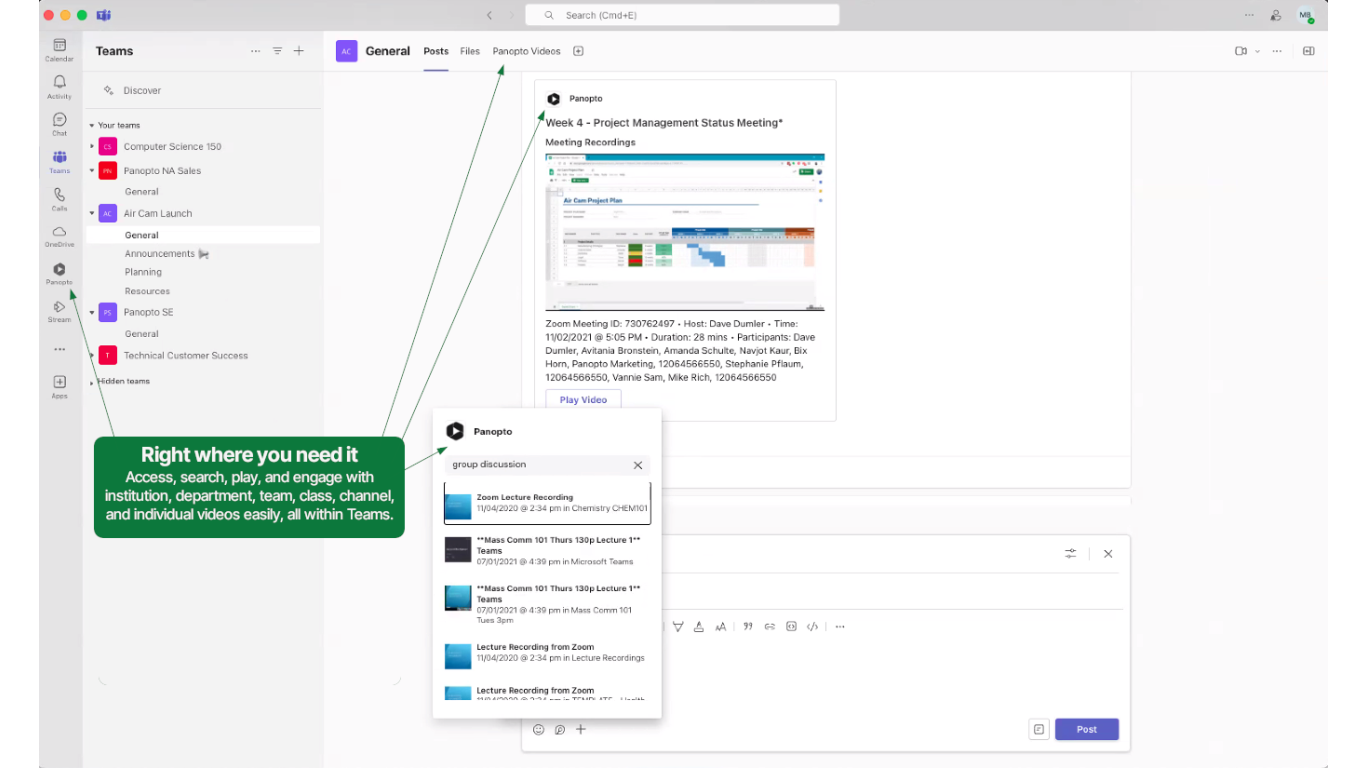The image size is (1366, 768).
Task: Collapse the Panopto SE team
Action: pyautogui.click(x=92, y=313)
